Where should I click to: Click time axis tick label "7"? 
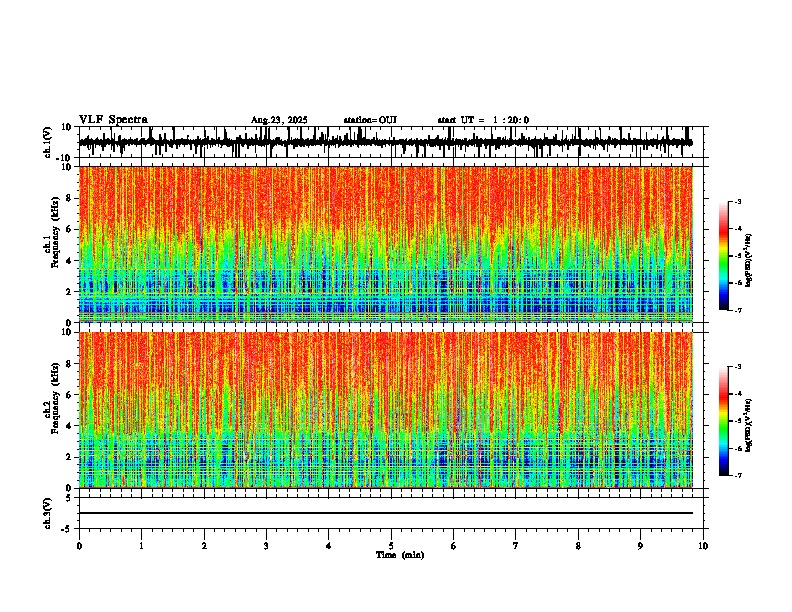(x=516, y=546)
